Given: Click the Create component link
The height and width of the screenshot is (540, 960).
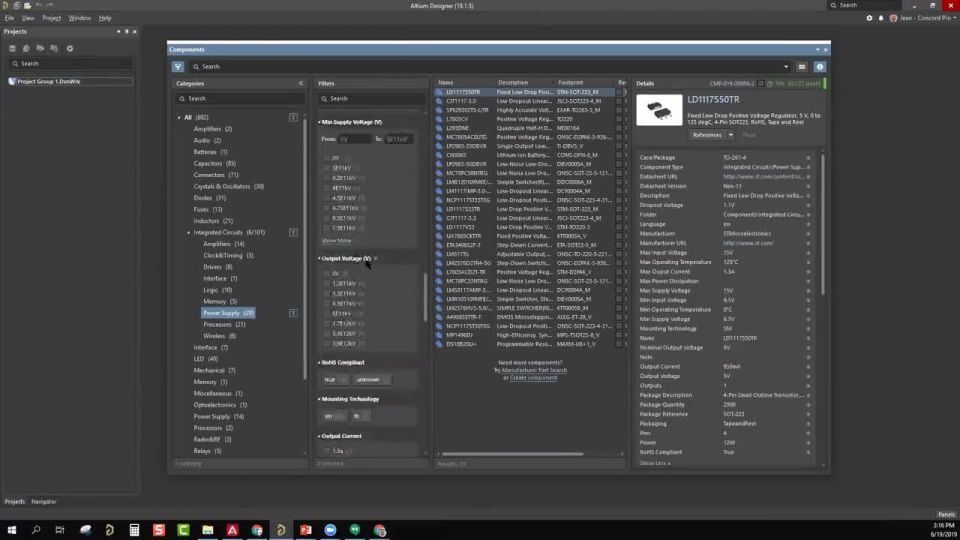Looking at the screenshot, I should click(x=533, y=378).
